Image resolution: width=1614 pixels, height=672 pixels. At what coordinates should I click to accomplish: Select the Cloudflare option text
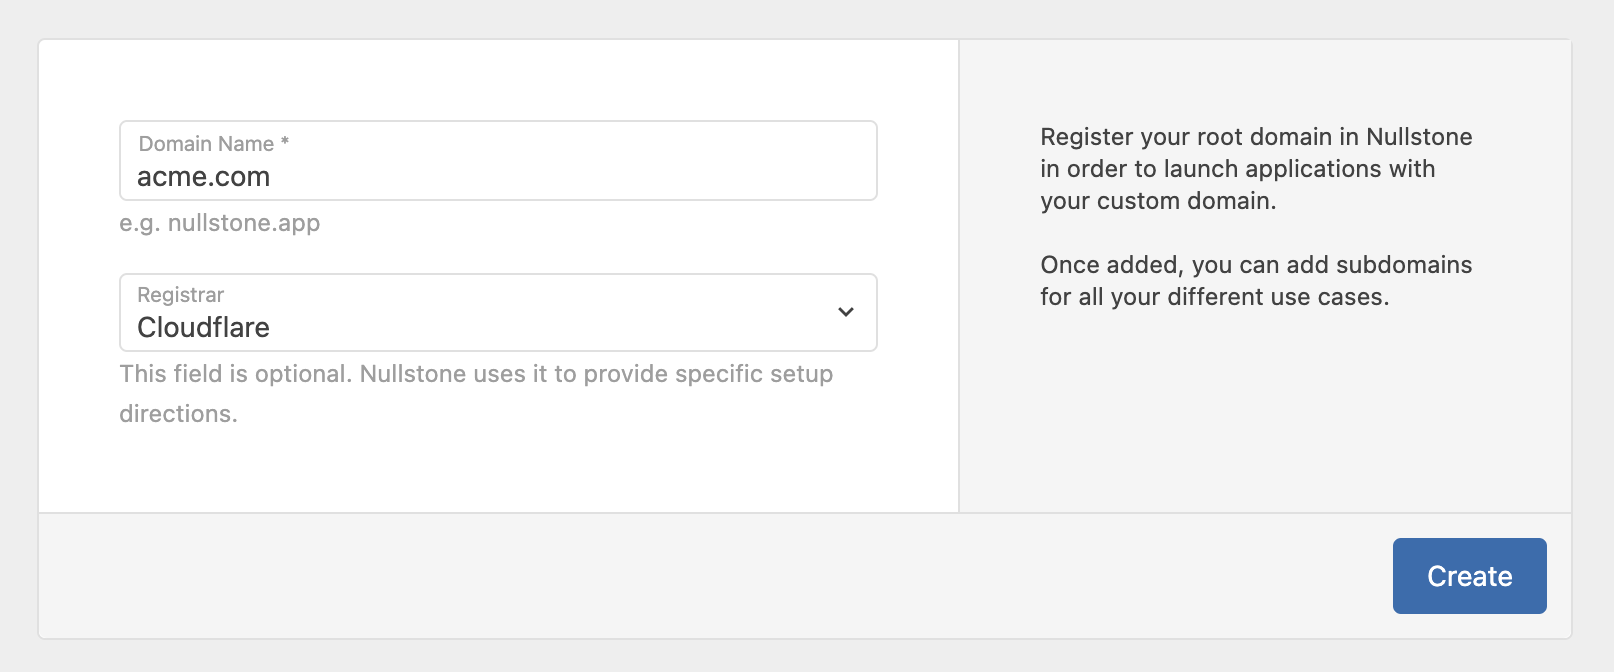203,327
